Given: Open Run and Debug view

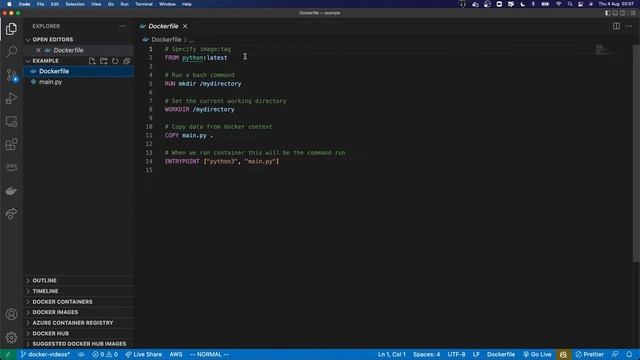Looking at the screenshot, I should [11, 98].
